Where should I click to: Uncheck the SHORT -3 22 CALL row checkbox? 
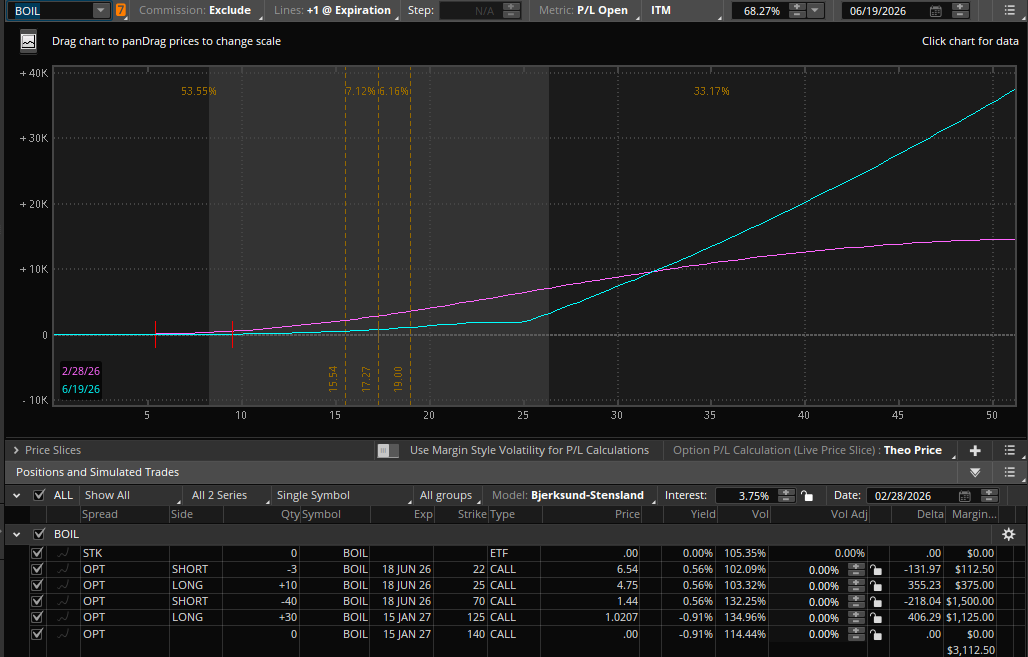37,569
